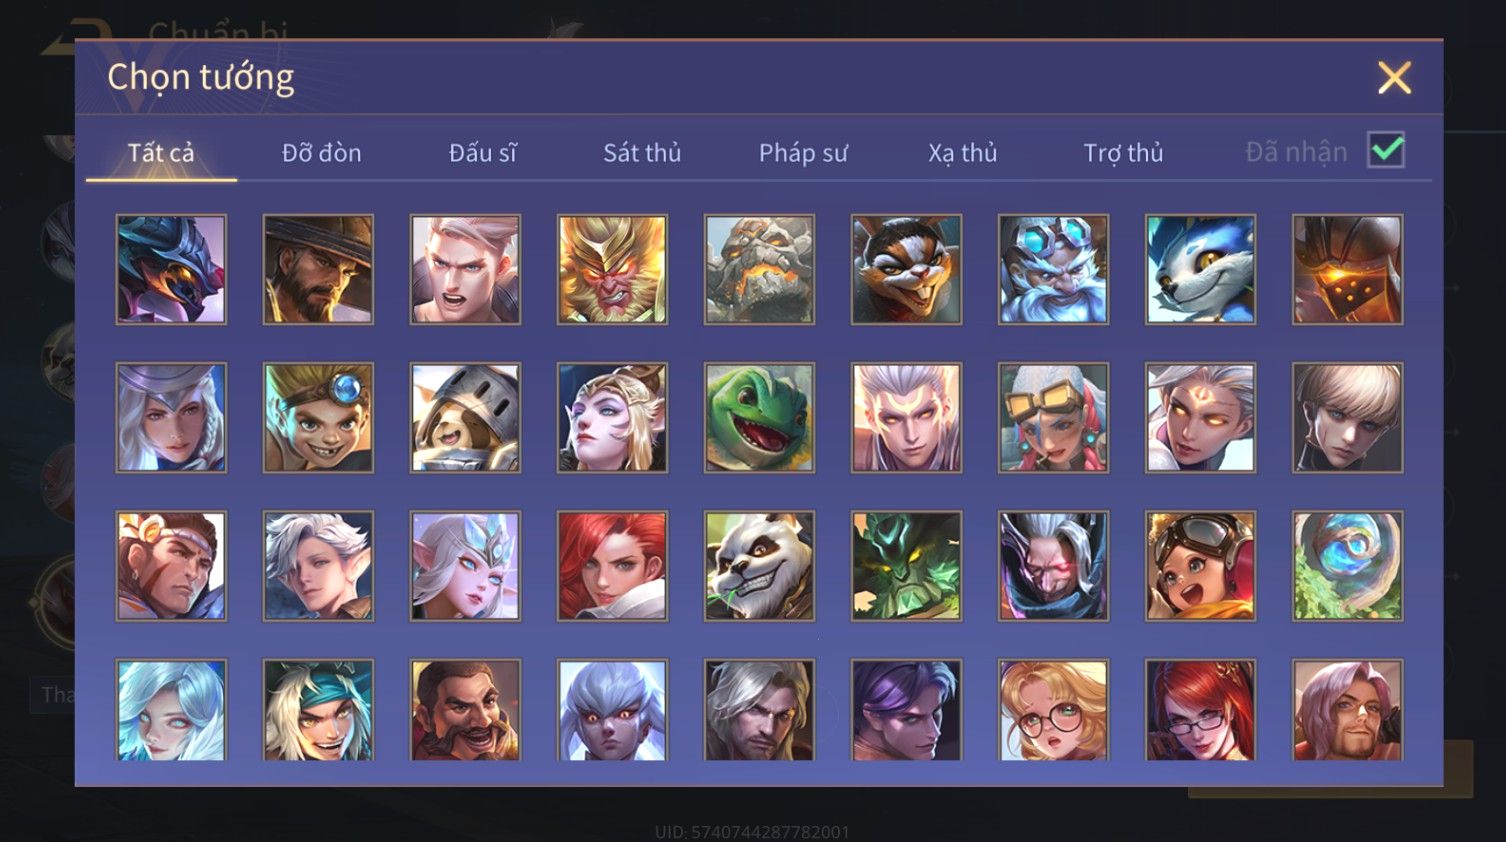Pick the white-bearded dwarf with goggles
The width and height of the screenshot is (1506, 842).
[x=1053, y=269]
